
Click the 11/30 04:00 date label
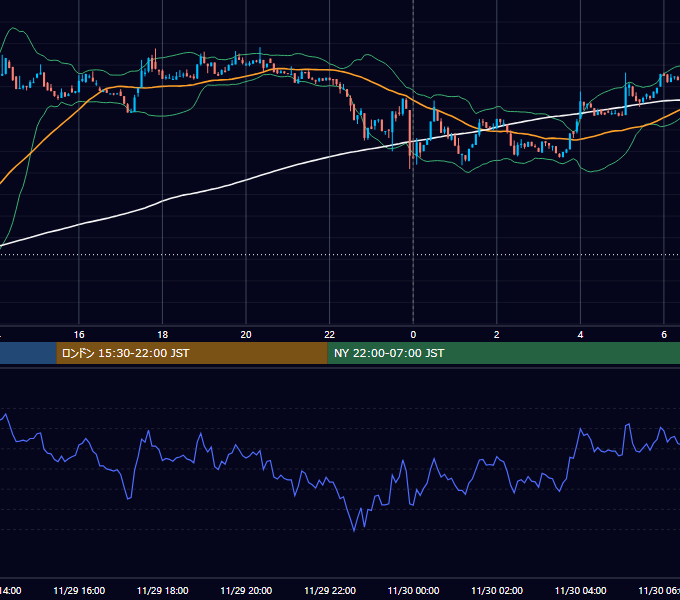tap(580, 590)
